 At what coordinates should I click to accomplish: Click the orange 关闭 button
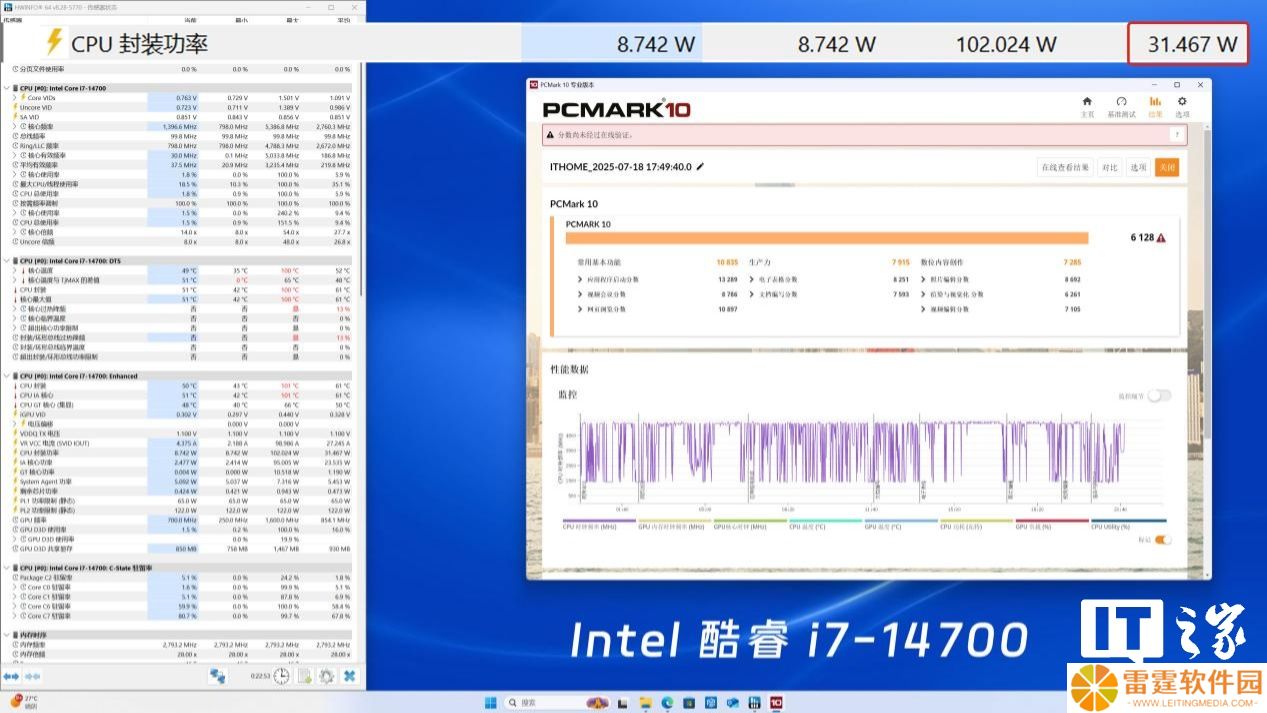click(x=1167, y=168)
